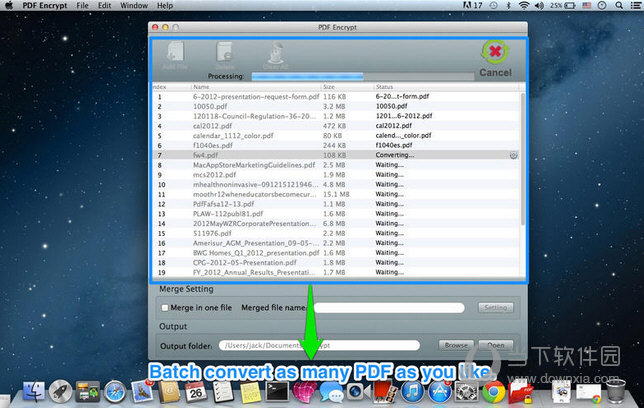Open Reminders checklist icon in dock
Viewport: 644px width, 408px height.
click(x=223, y=391)
